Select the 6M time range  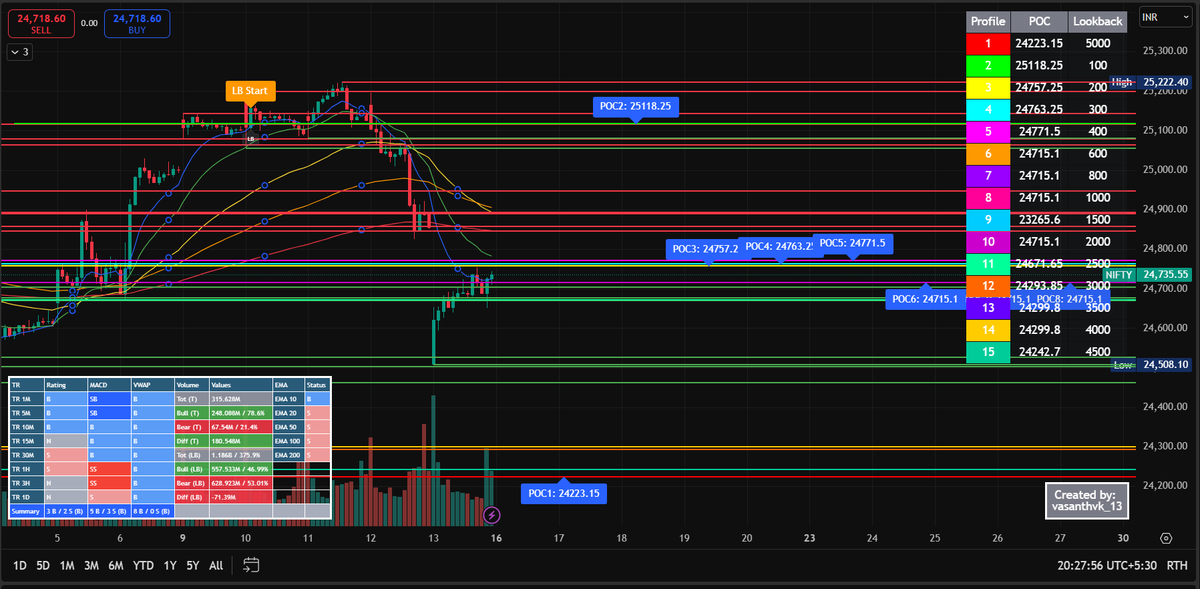pyautogui.click(x=116, y=565)
